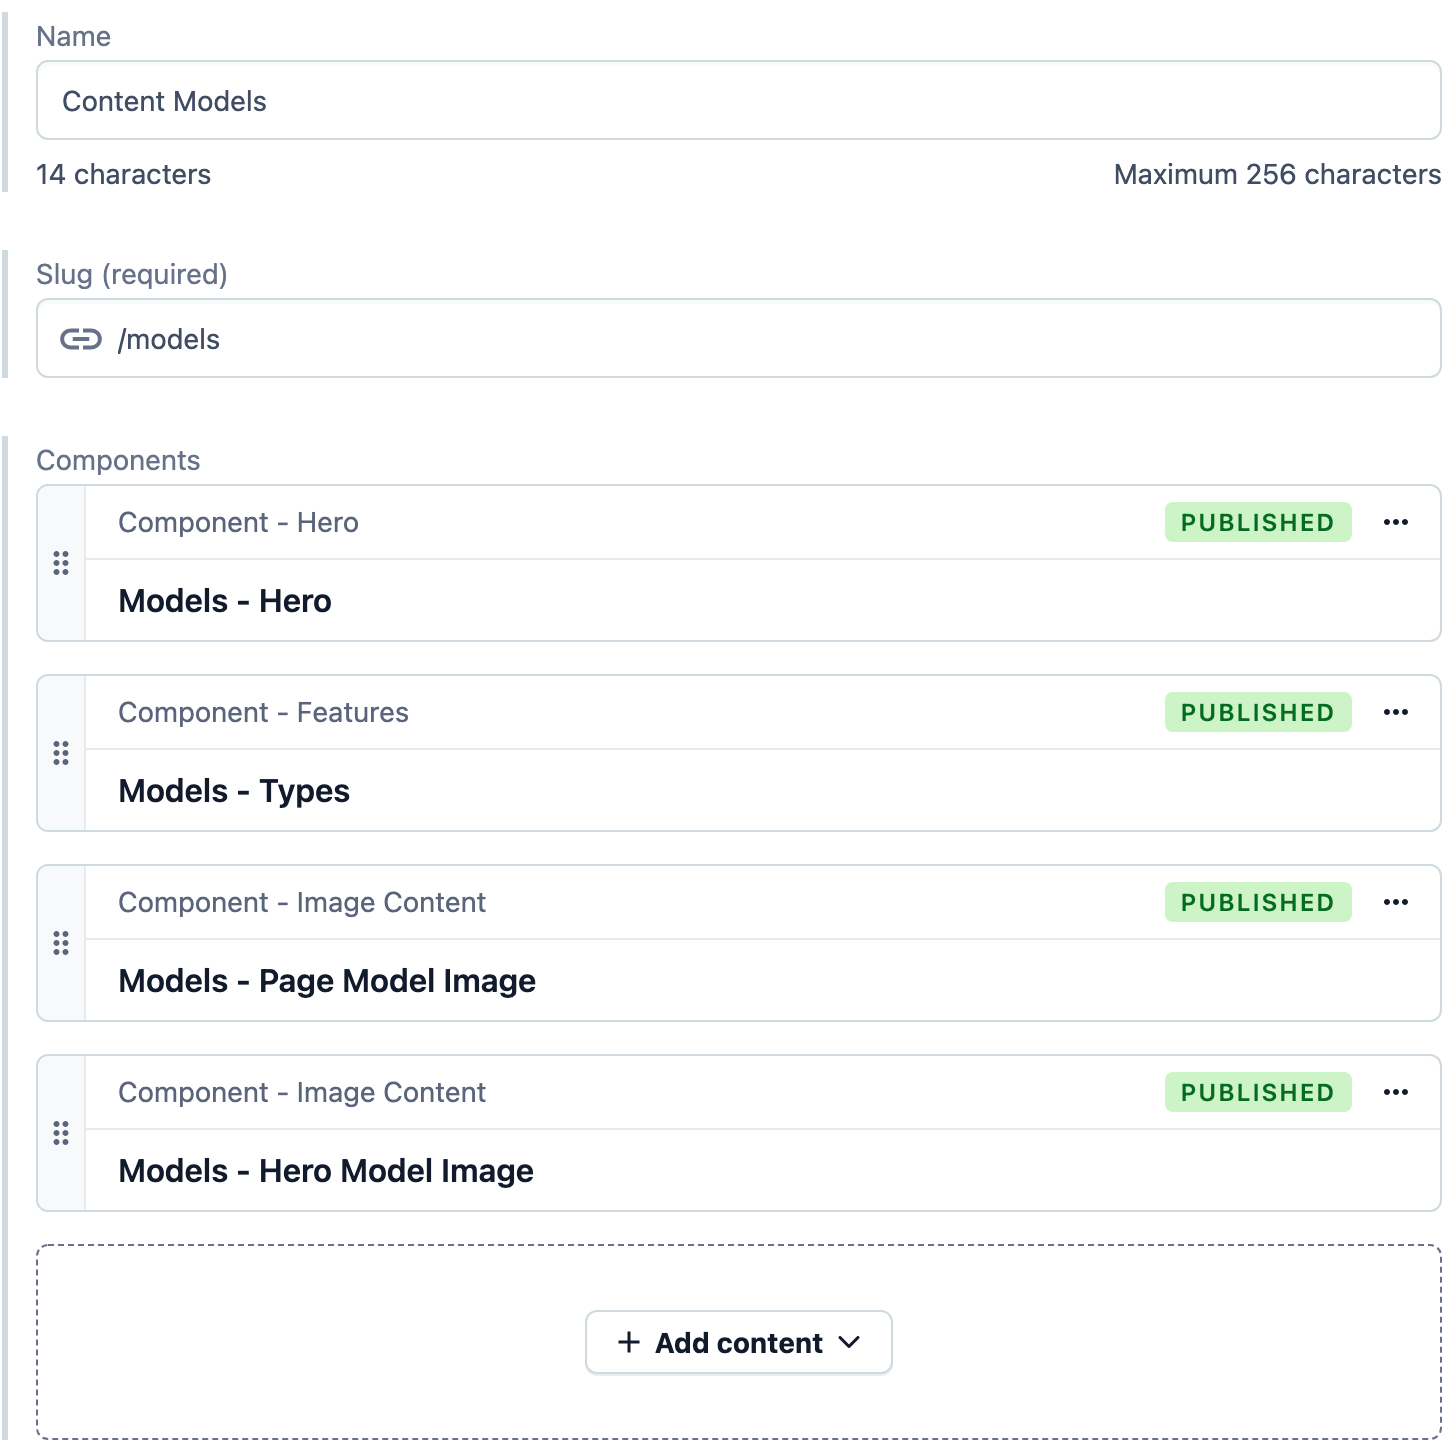Open the Add content dropdown
Image resolution: width=1448 pixels, height=1450 pixels.
(x=738, y=1342)
